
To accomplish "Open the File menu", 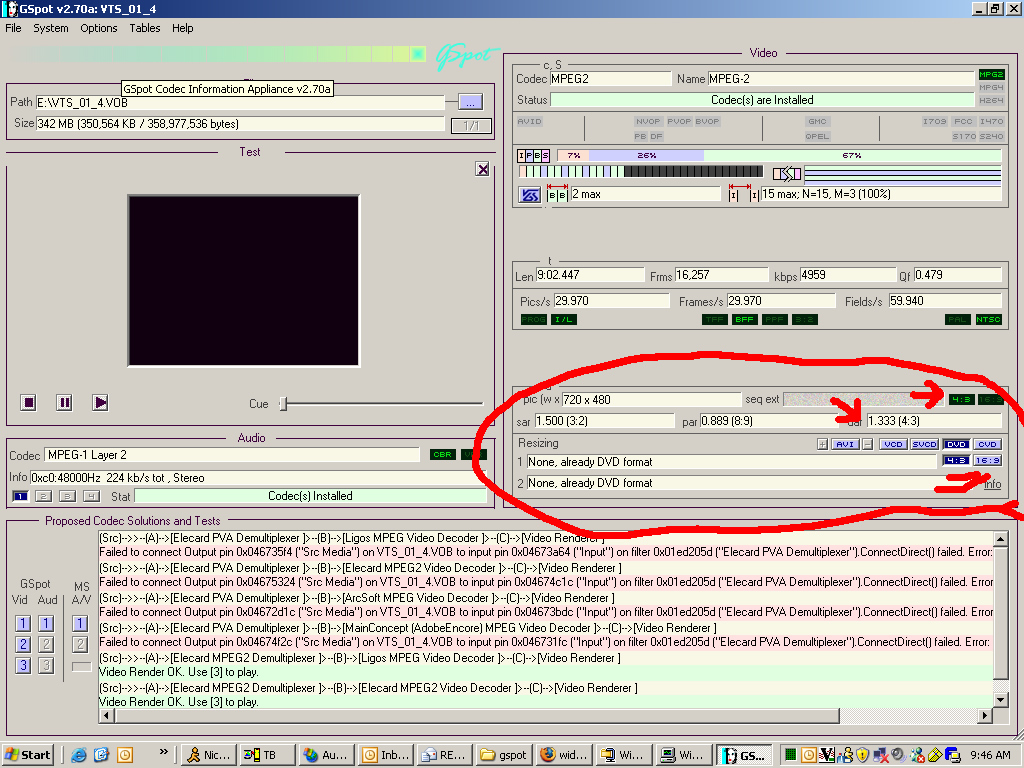I will click(13, 28).
